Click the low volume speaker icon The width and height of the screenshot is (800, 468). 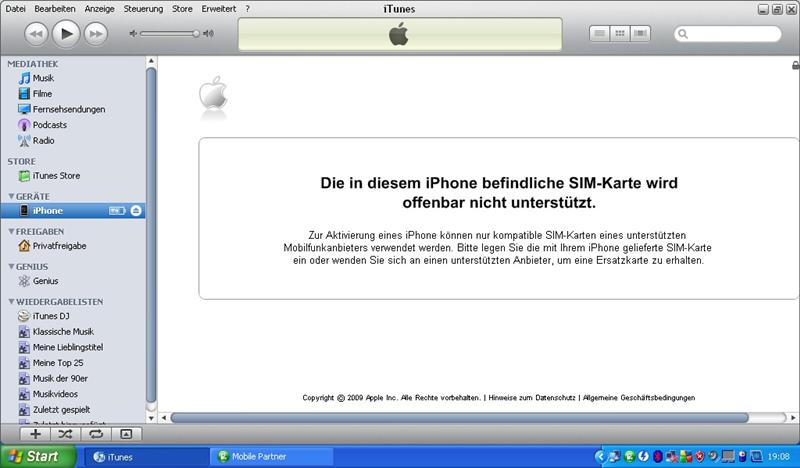[x=133, y=34]
